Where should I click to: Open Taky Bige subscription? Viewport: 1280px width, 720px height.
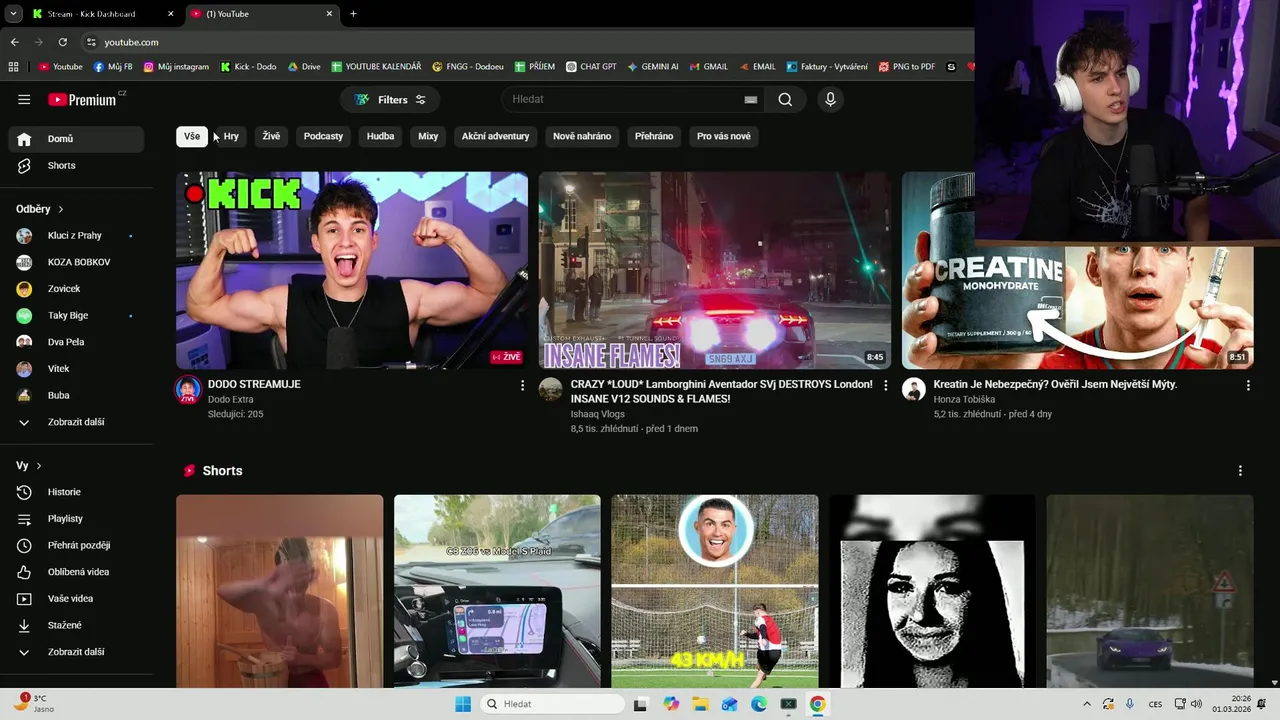76,315
